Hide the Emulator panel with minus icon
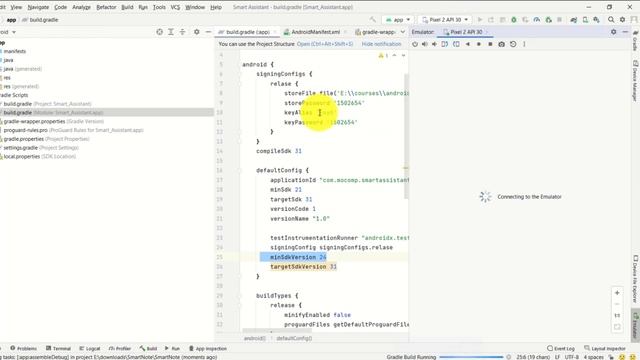Viewport: 640px width, 360px height. pos(625,32)
